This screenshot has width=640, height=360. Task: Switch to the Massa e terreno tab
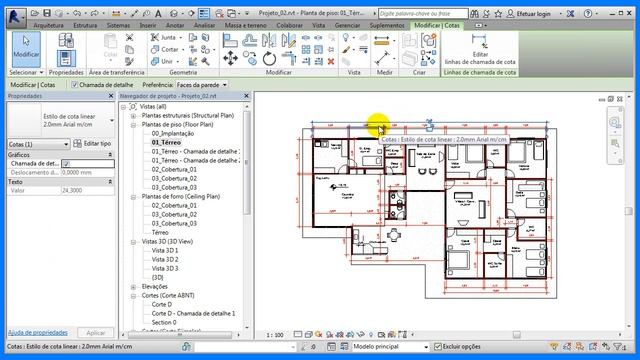tap(245, 25)
